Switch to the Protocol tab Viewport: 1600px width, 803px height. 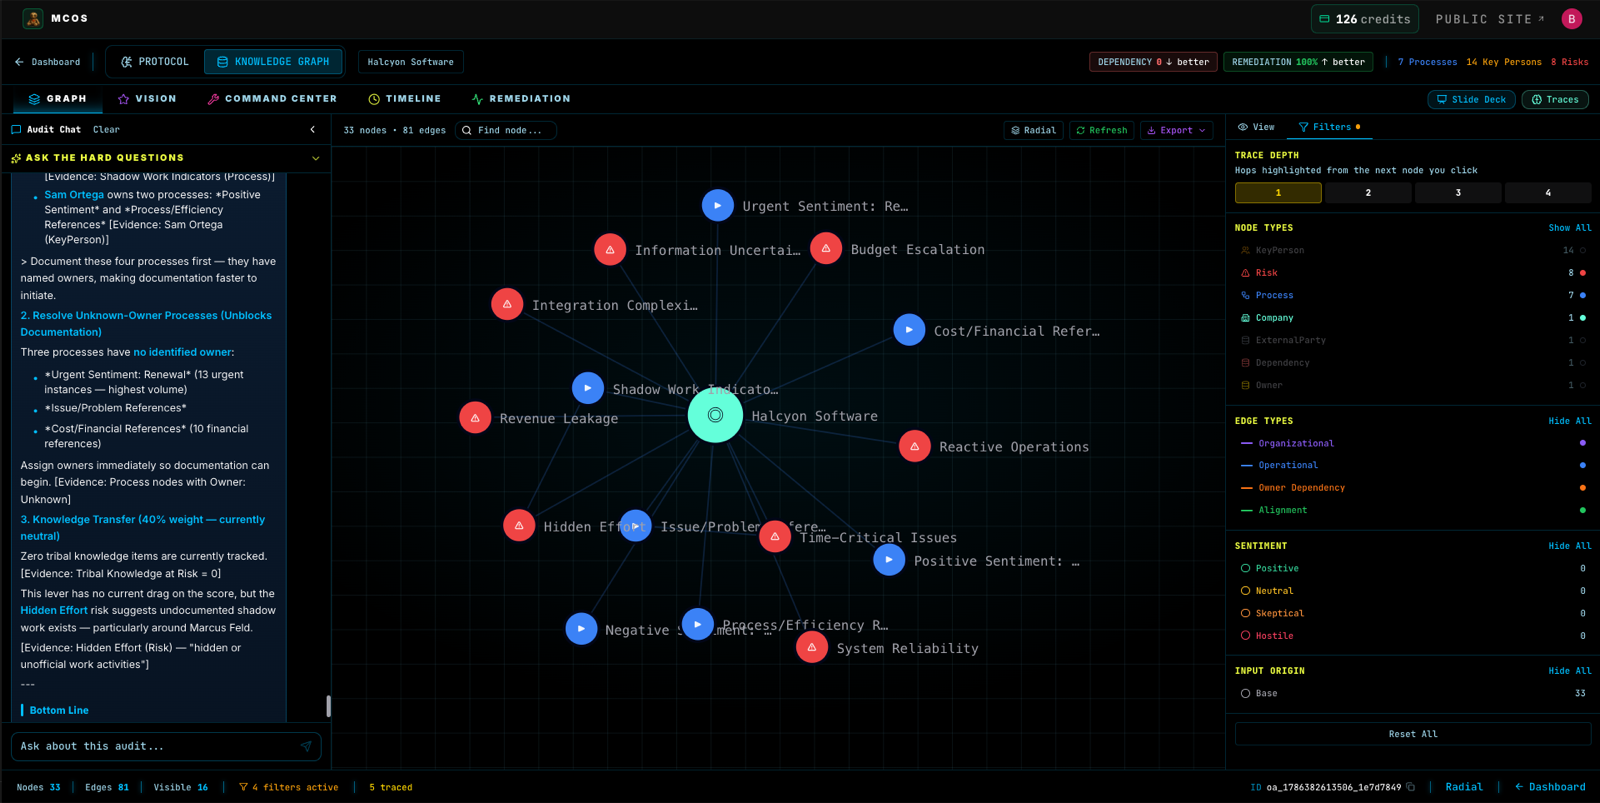(155, 62)
